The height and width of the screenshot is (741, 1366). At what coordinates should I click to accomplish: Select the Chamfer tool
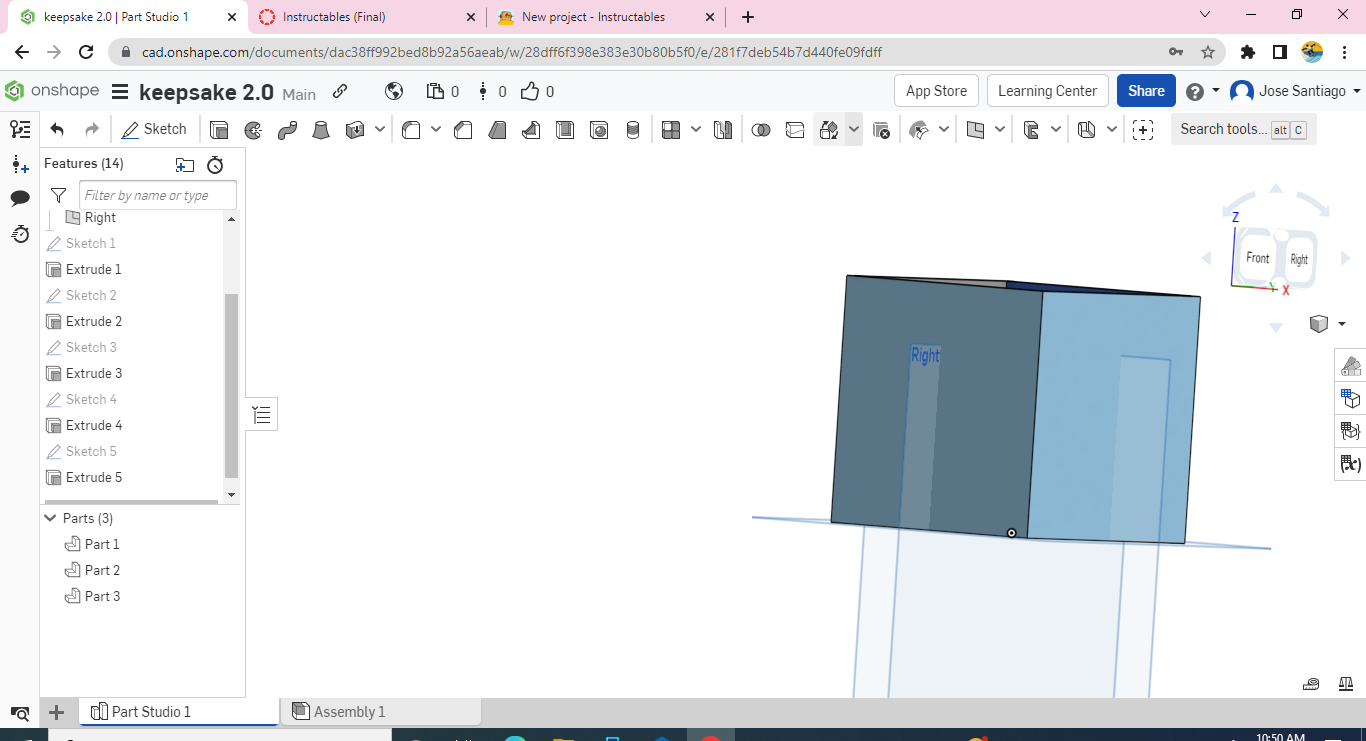pyautogui.click(x=463, y=130)
